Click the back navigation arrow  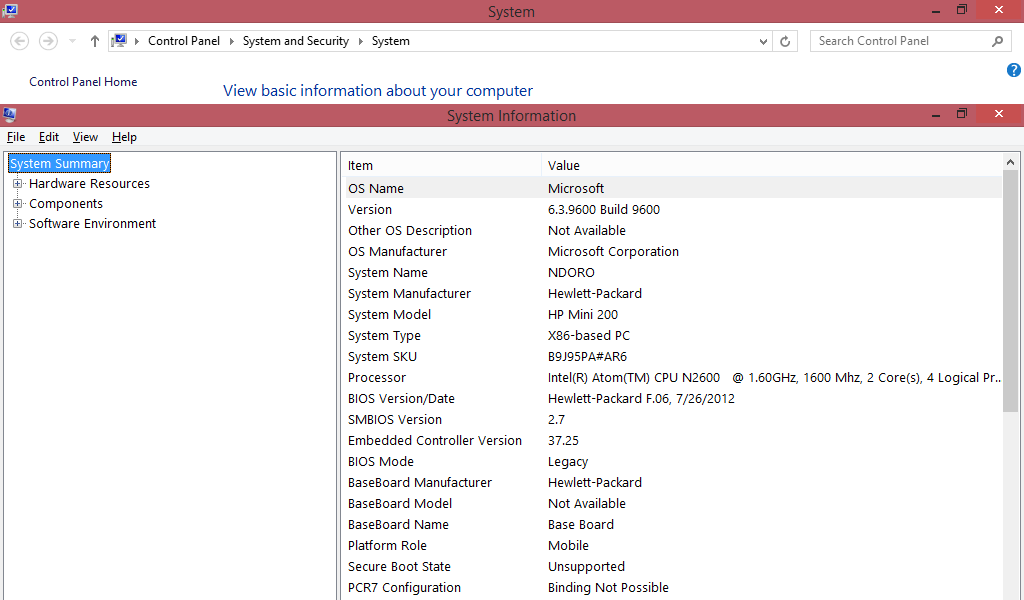19,41
